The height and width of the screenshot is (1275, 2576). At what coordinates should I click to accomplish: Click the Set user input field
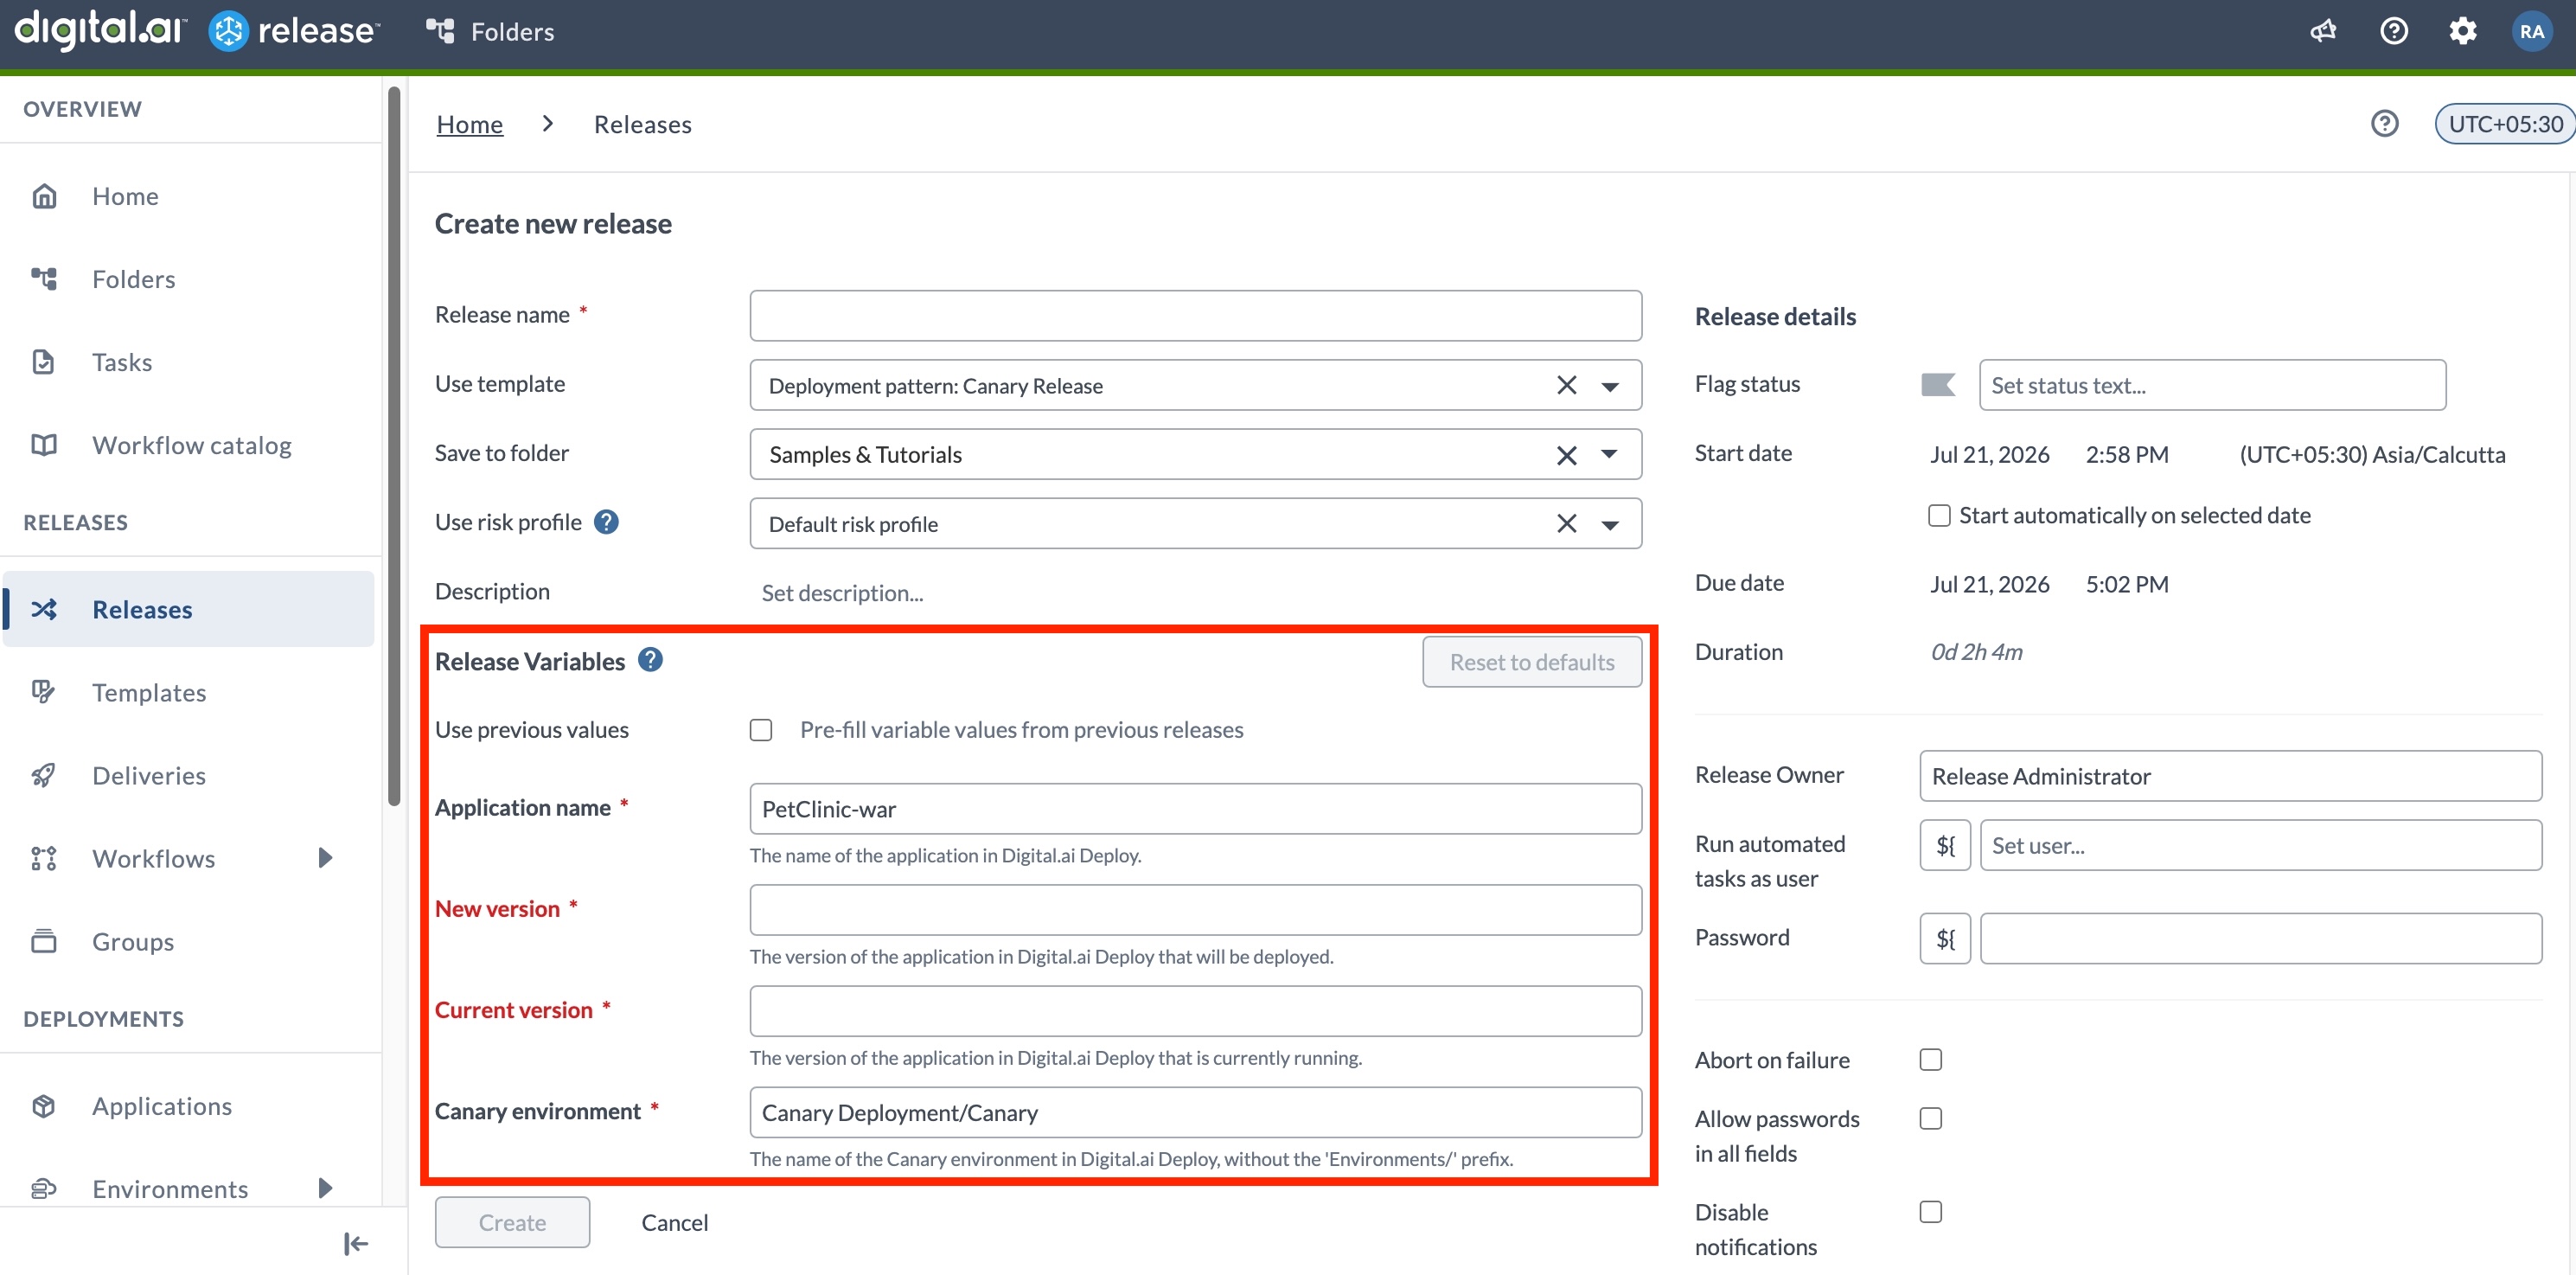pos(2261,845)
